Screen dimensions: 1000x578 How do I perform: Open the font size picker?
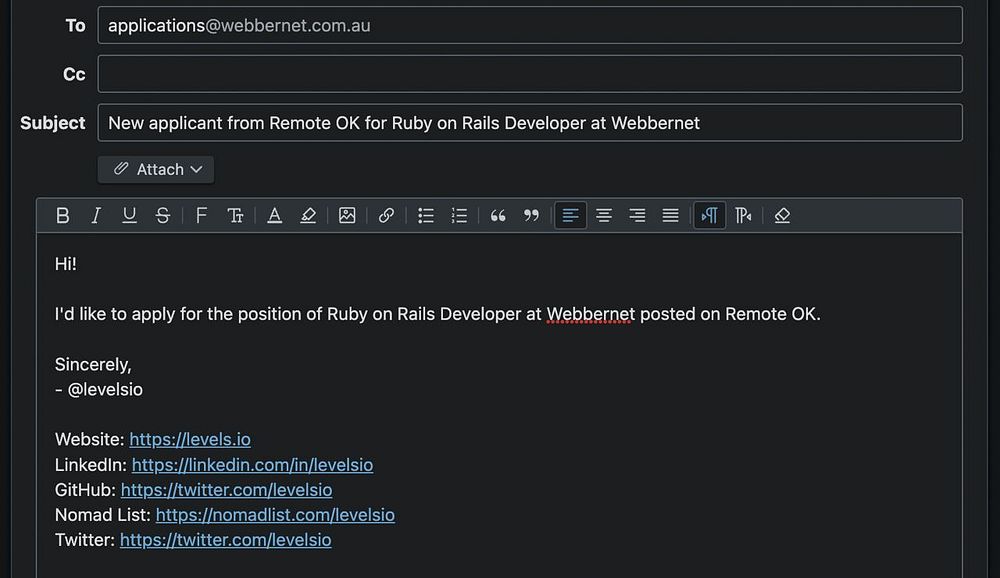pos(235,216)
